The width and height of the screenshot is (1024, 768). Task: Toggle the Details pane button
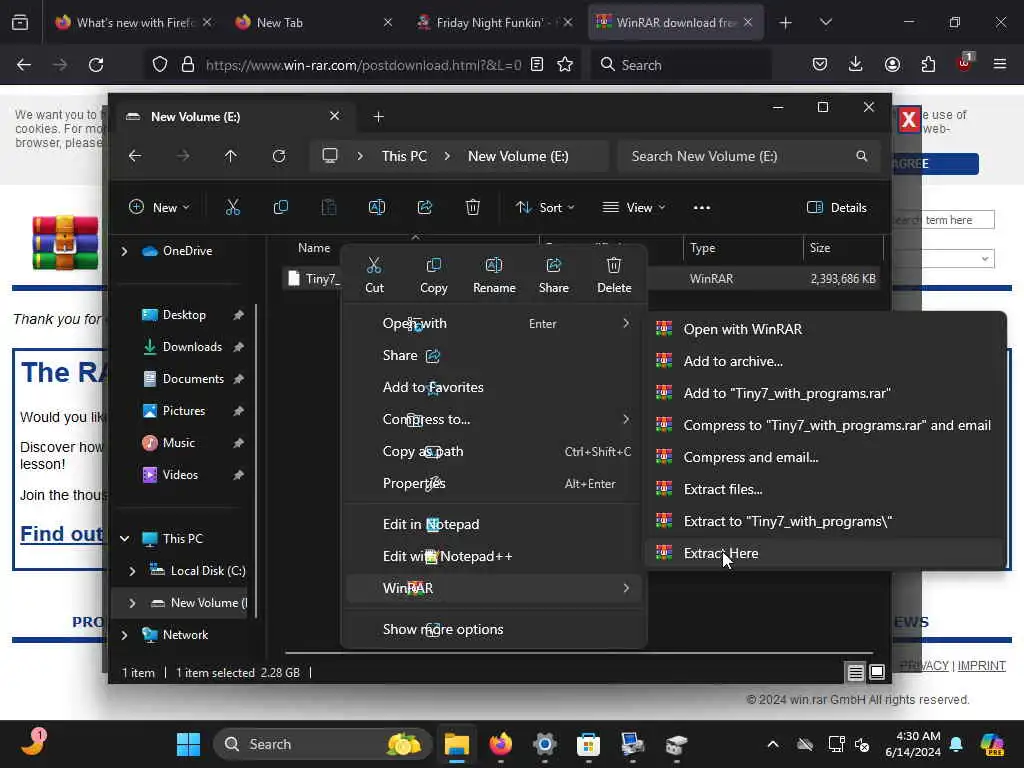(837, 208)
